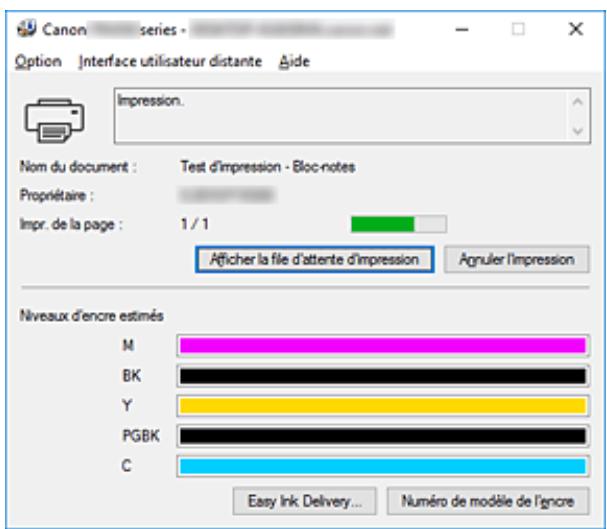Click document name Test d'impression - Bloc-notes
This screenshot has width=607, height=529.
[x=268, y=167]
